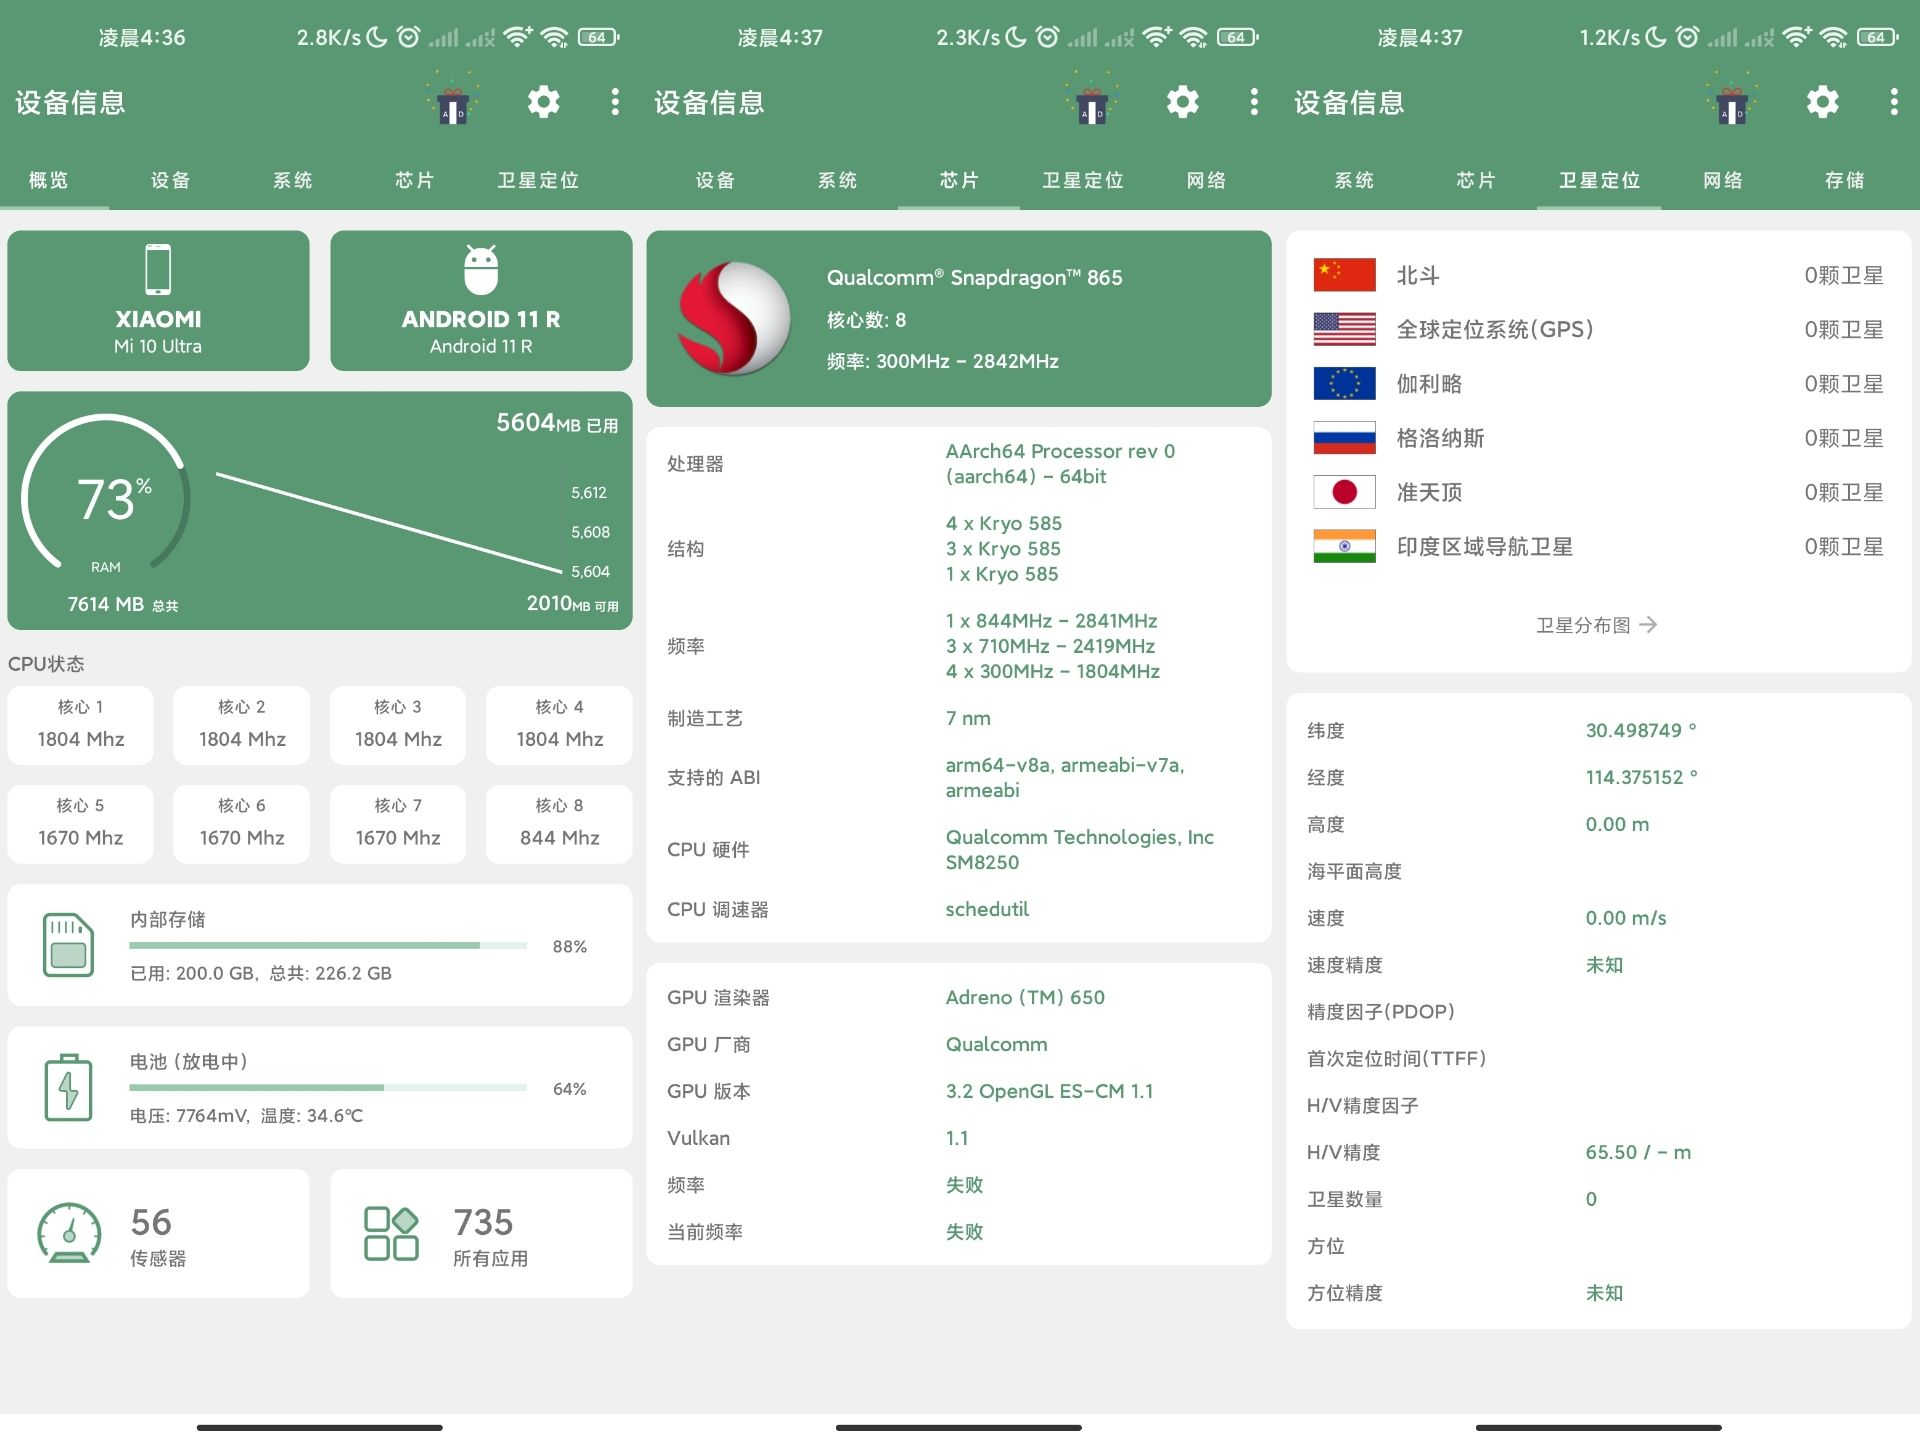Tap the India flag for NavIC
This screenshot has width=1920, height=1440.
[x=1344, y=546]
